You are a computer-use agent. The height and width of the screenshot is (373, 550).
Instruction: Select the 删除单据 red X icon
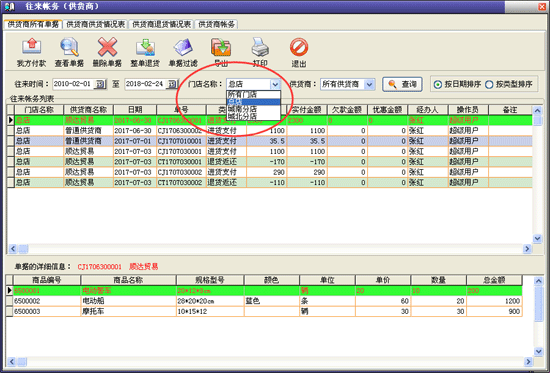(x=107, y=47)
